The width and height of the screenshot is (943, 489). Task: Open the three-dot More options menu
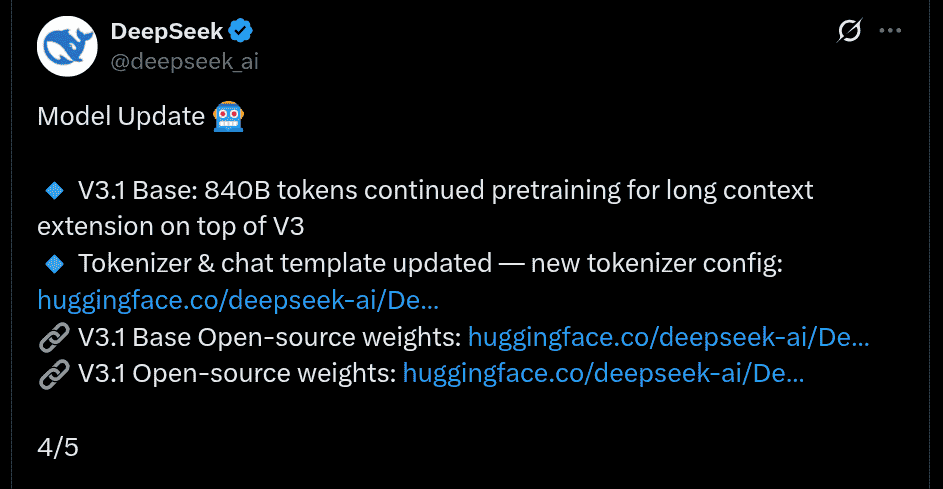[x=890, y=32]
